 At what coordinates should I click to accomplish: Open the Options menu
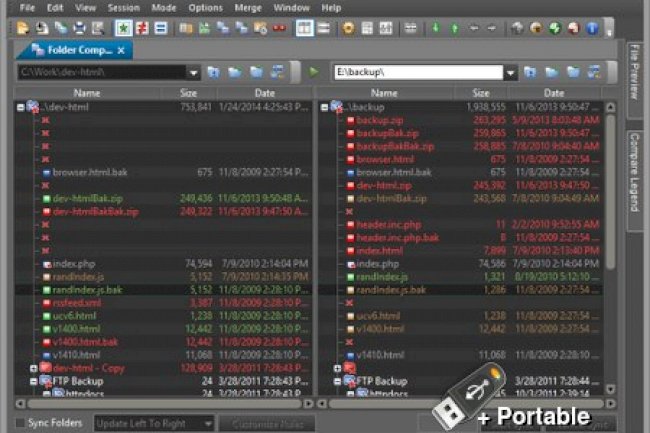coord(205,7)
